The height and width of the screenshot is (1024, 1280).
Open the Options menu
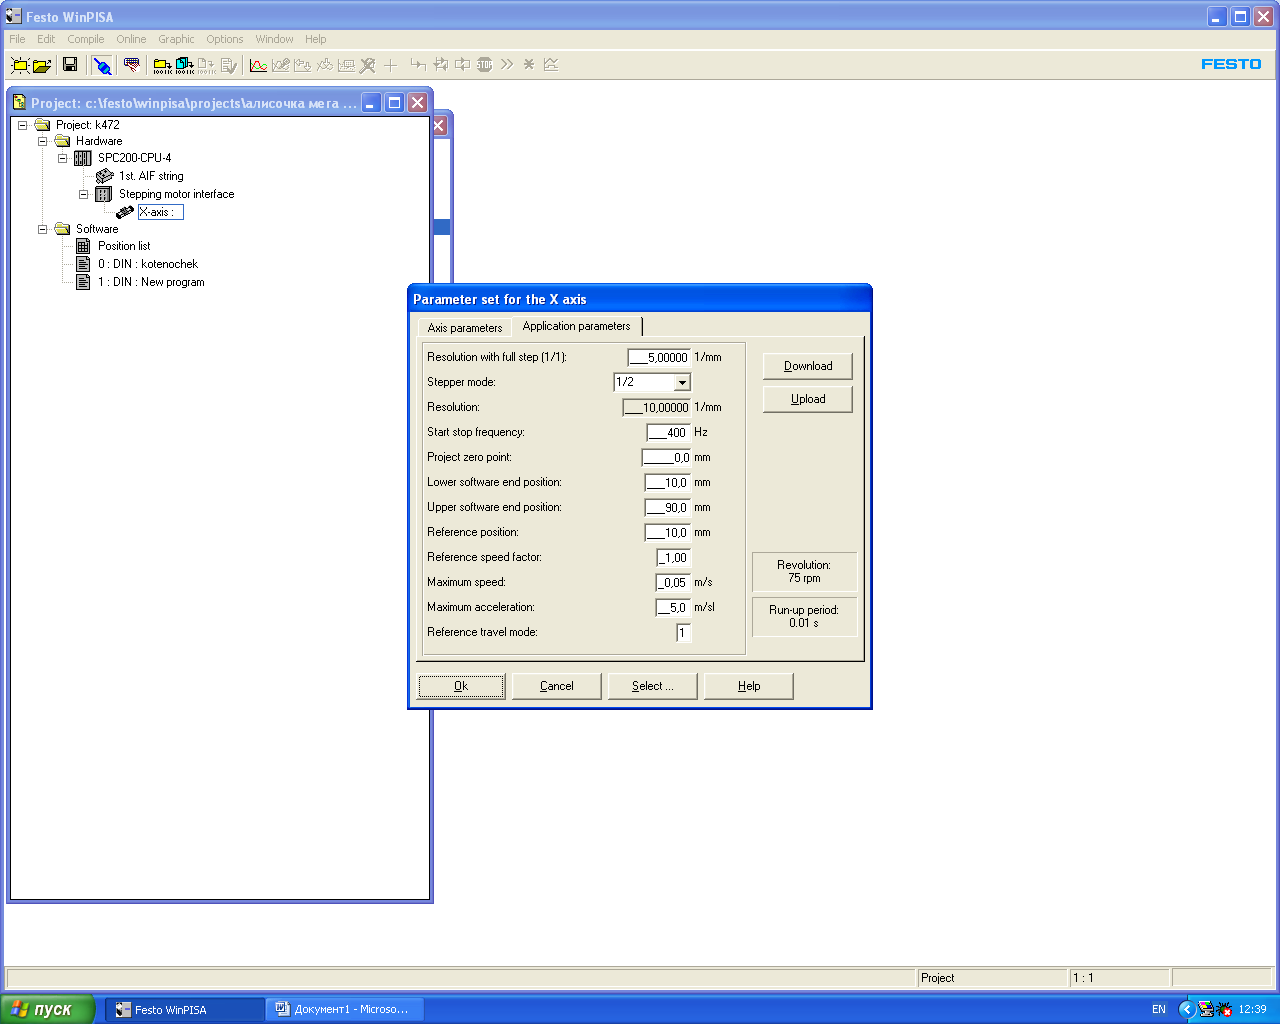tap(225, 39)
